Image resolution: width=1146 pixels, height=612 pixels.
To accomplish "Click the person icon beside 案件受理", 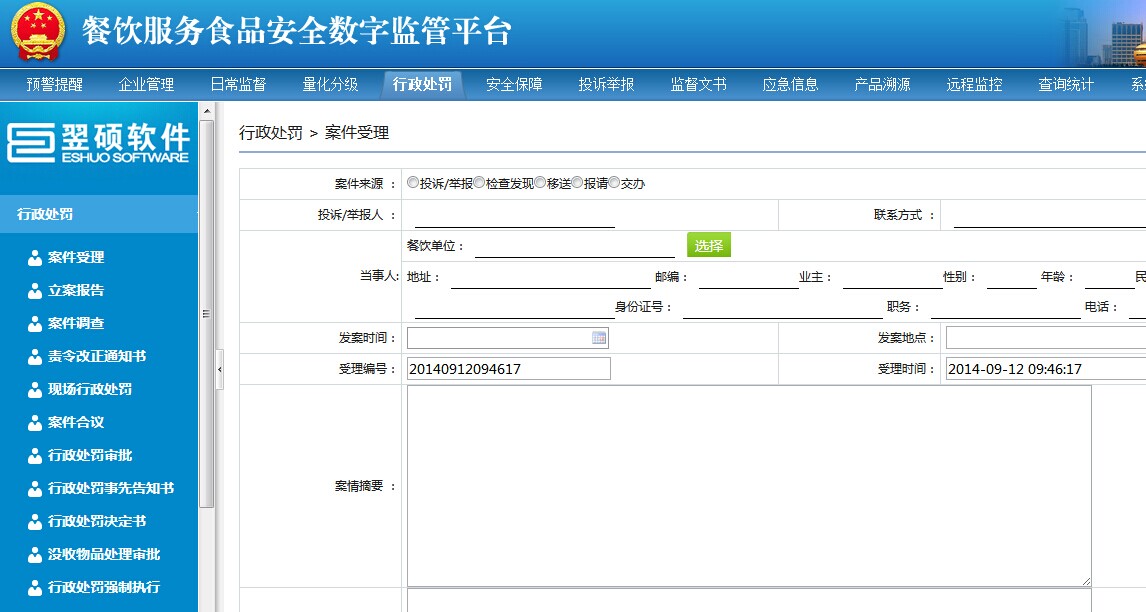I will [x=35, y=258].
